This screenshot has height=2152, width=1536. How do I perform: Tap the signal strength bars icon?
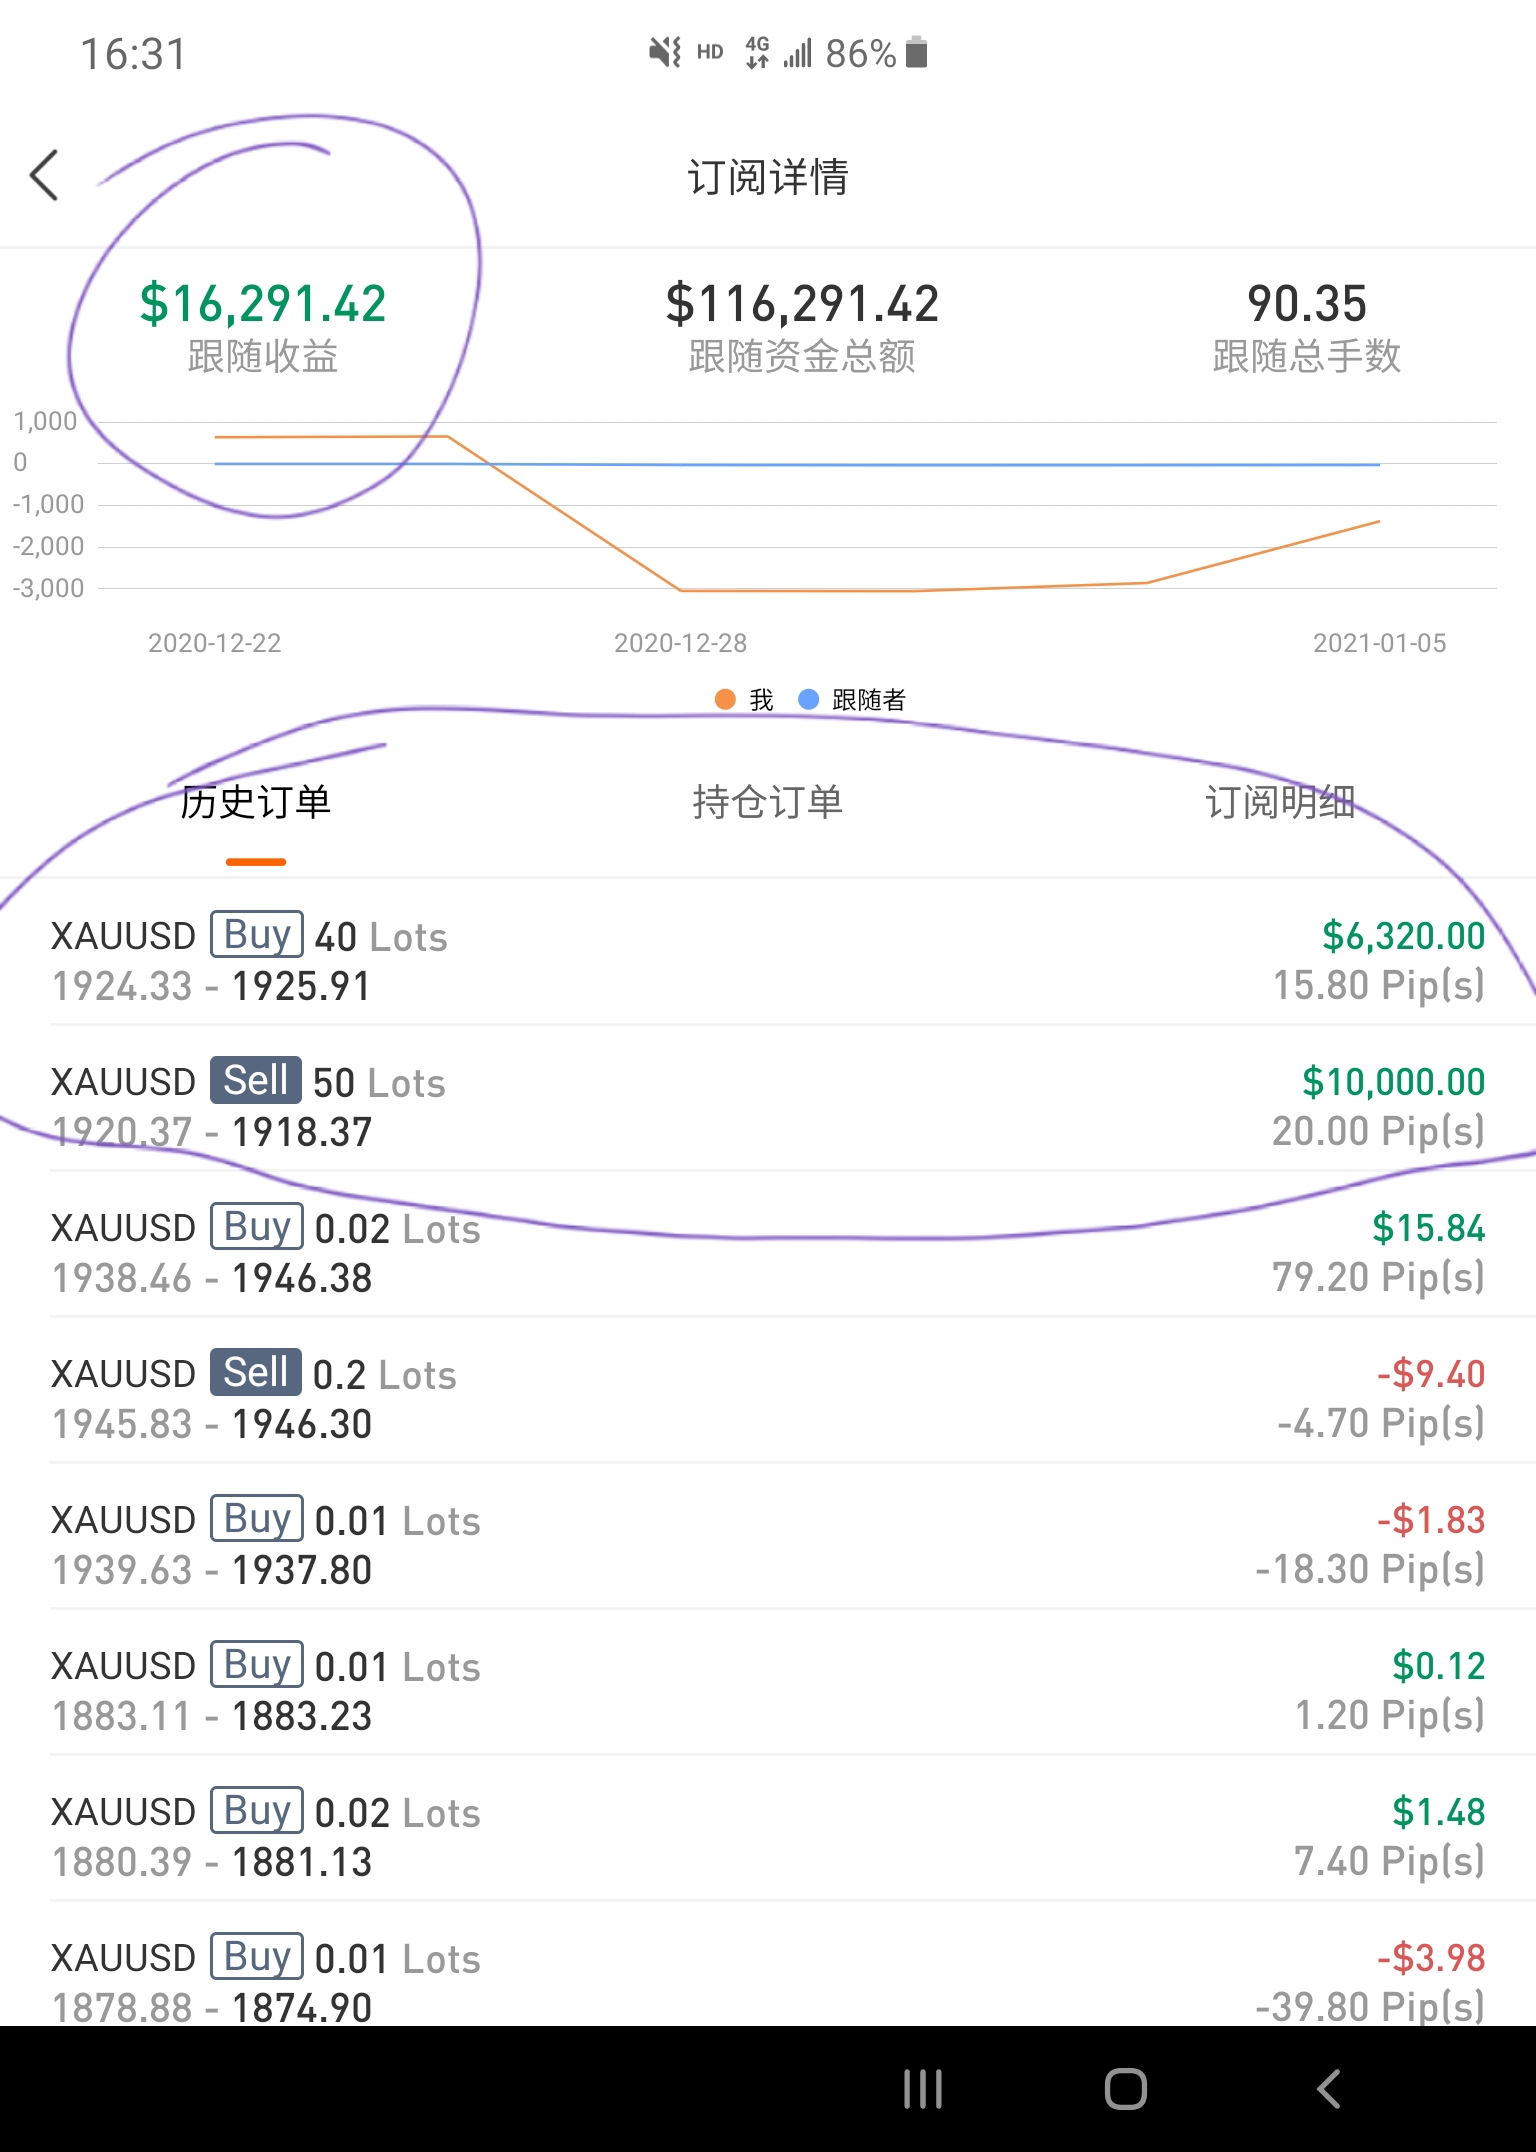[798, 52]
